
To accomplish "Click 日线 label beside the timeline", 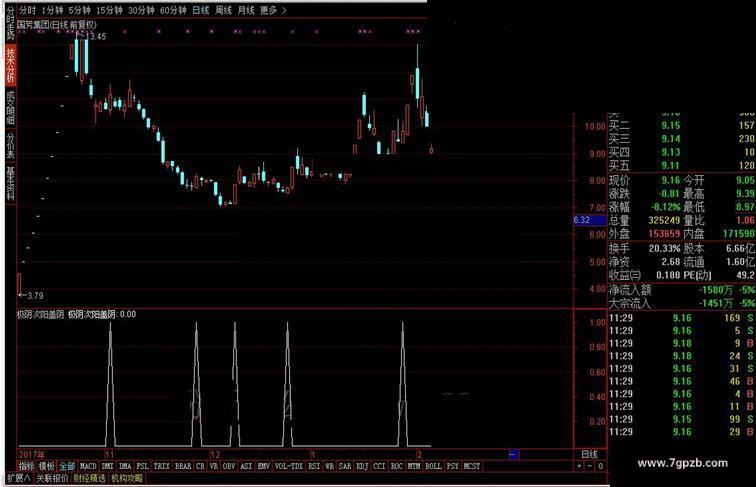I will click(589, 454).
